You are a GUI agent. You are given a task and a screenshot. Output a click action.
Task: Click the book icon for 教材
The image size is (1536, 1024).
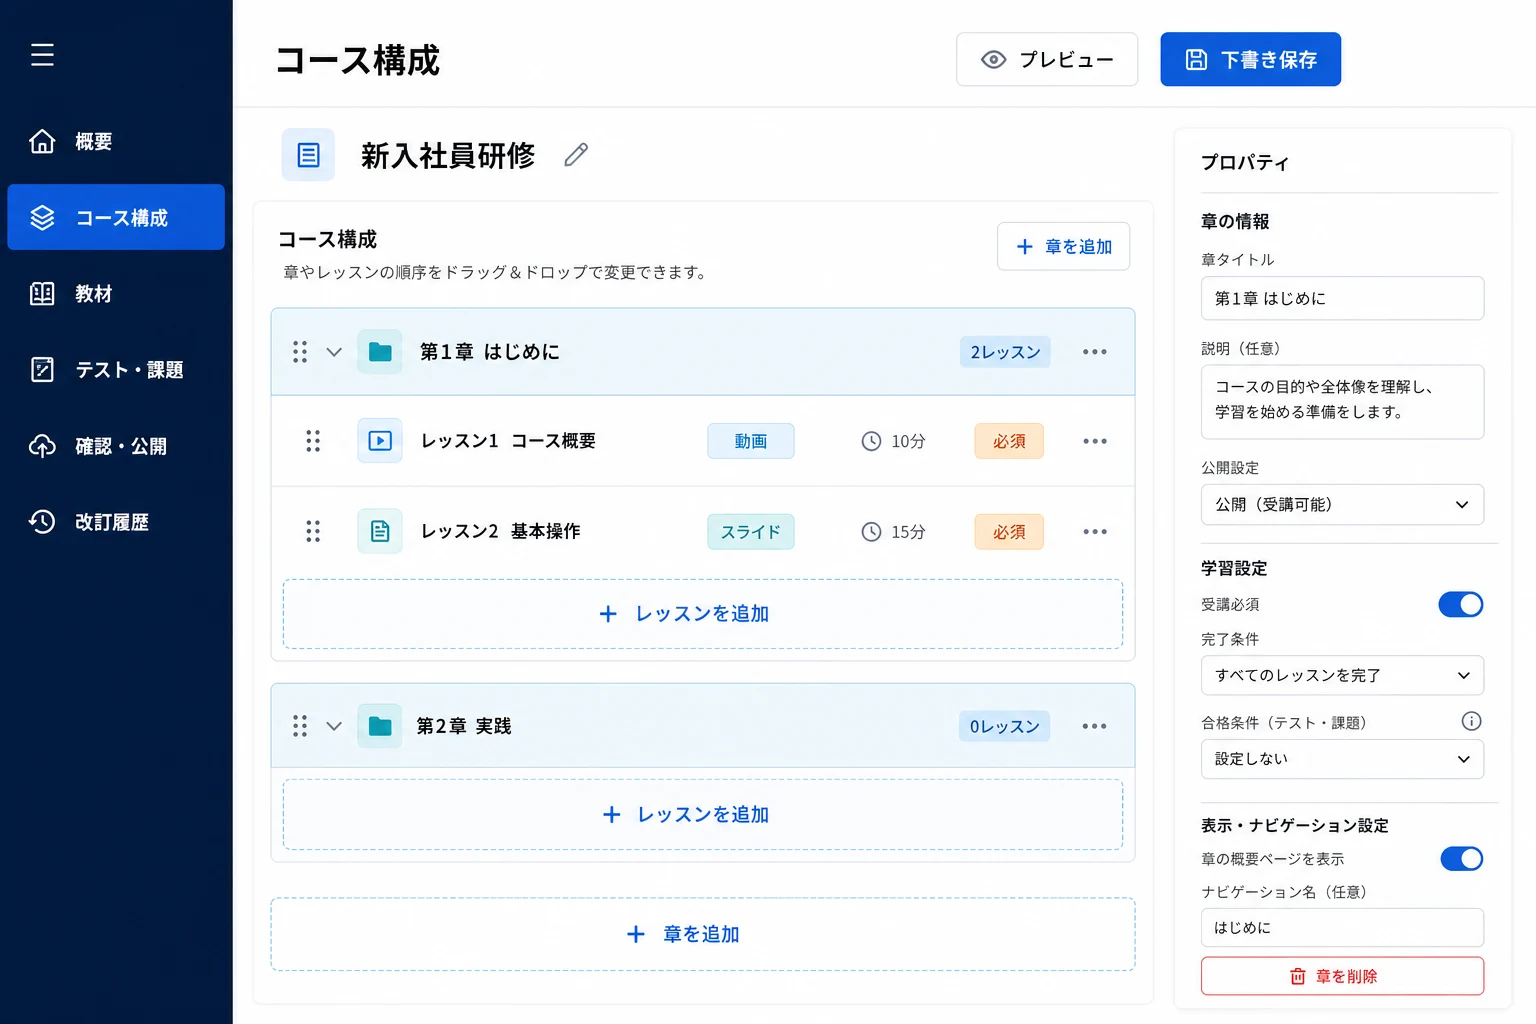(42, 293)
